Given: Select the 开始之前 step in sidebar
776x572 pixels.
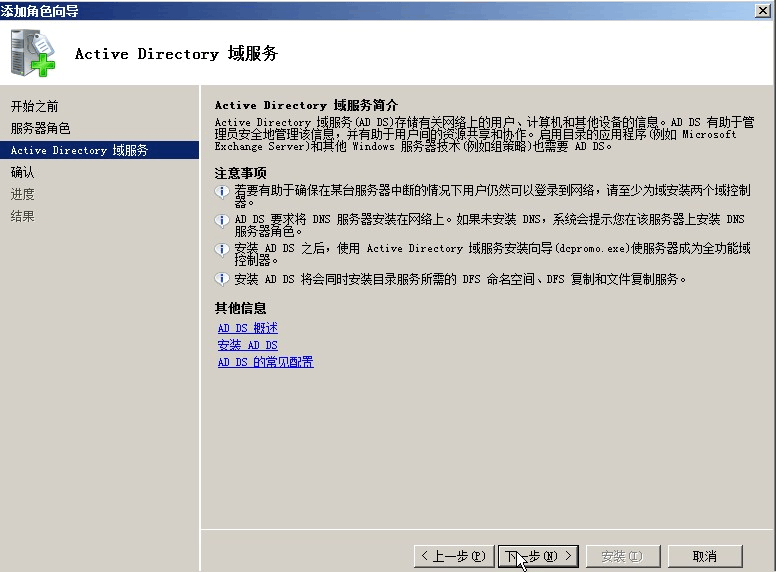Looking at the screenshot, I should (x=35, y=106).
